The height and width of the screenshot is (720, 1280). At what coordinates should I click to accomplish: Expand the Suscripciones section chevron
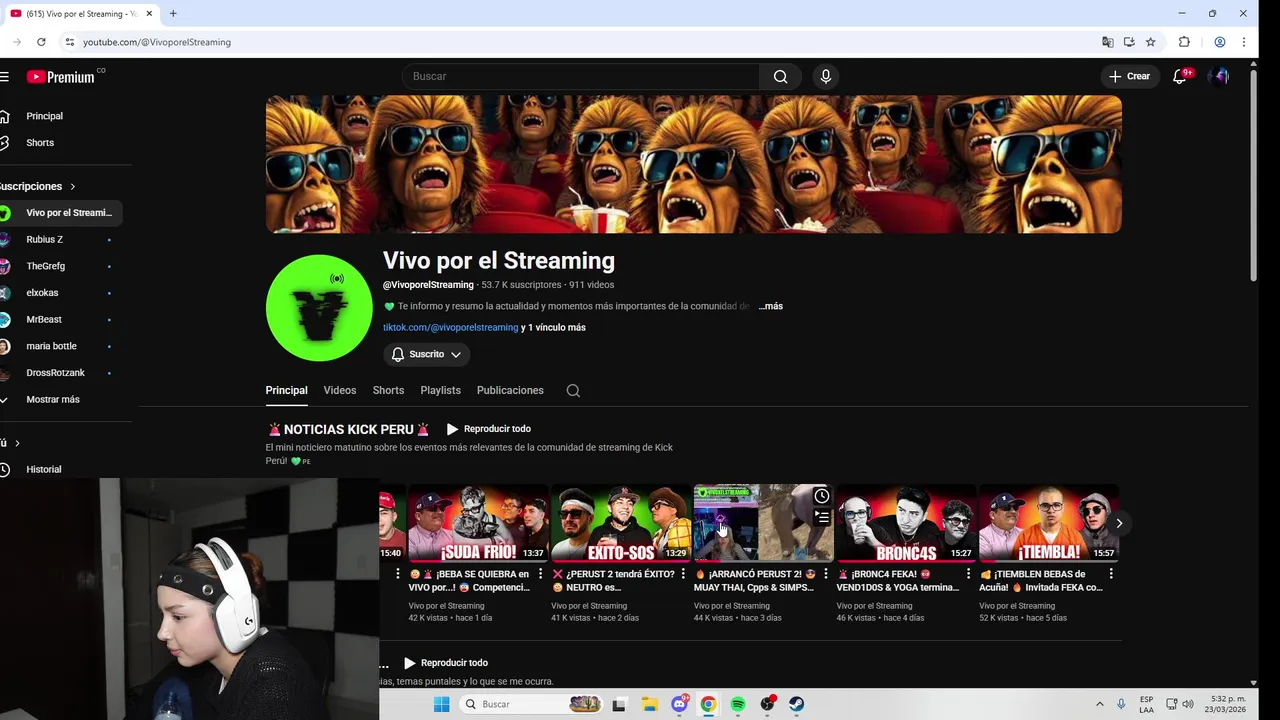pyautogui.click(x=72, y=186)
